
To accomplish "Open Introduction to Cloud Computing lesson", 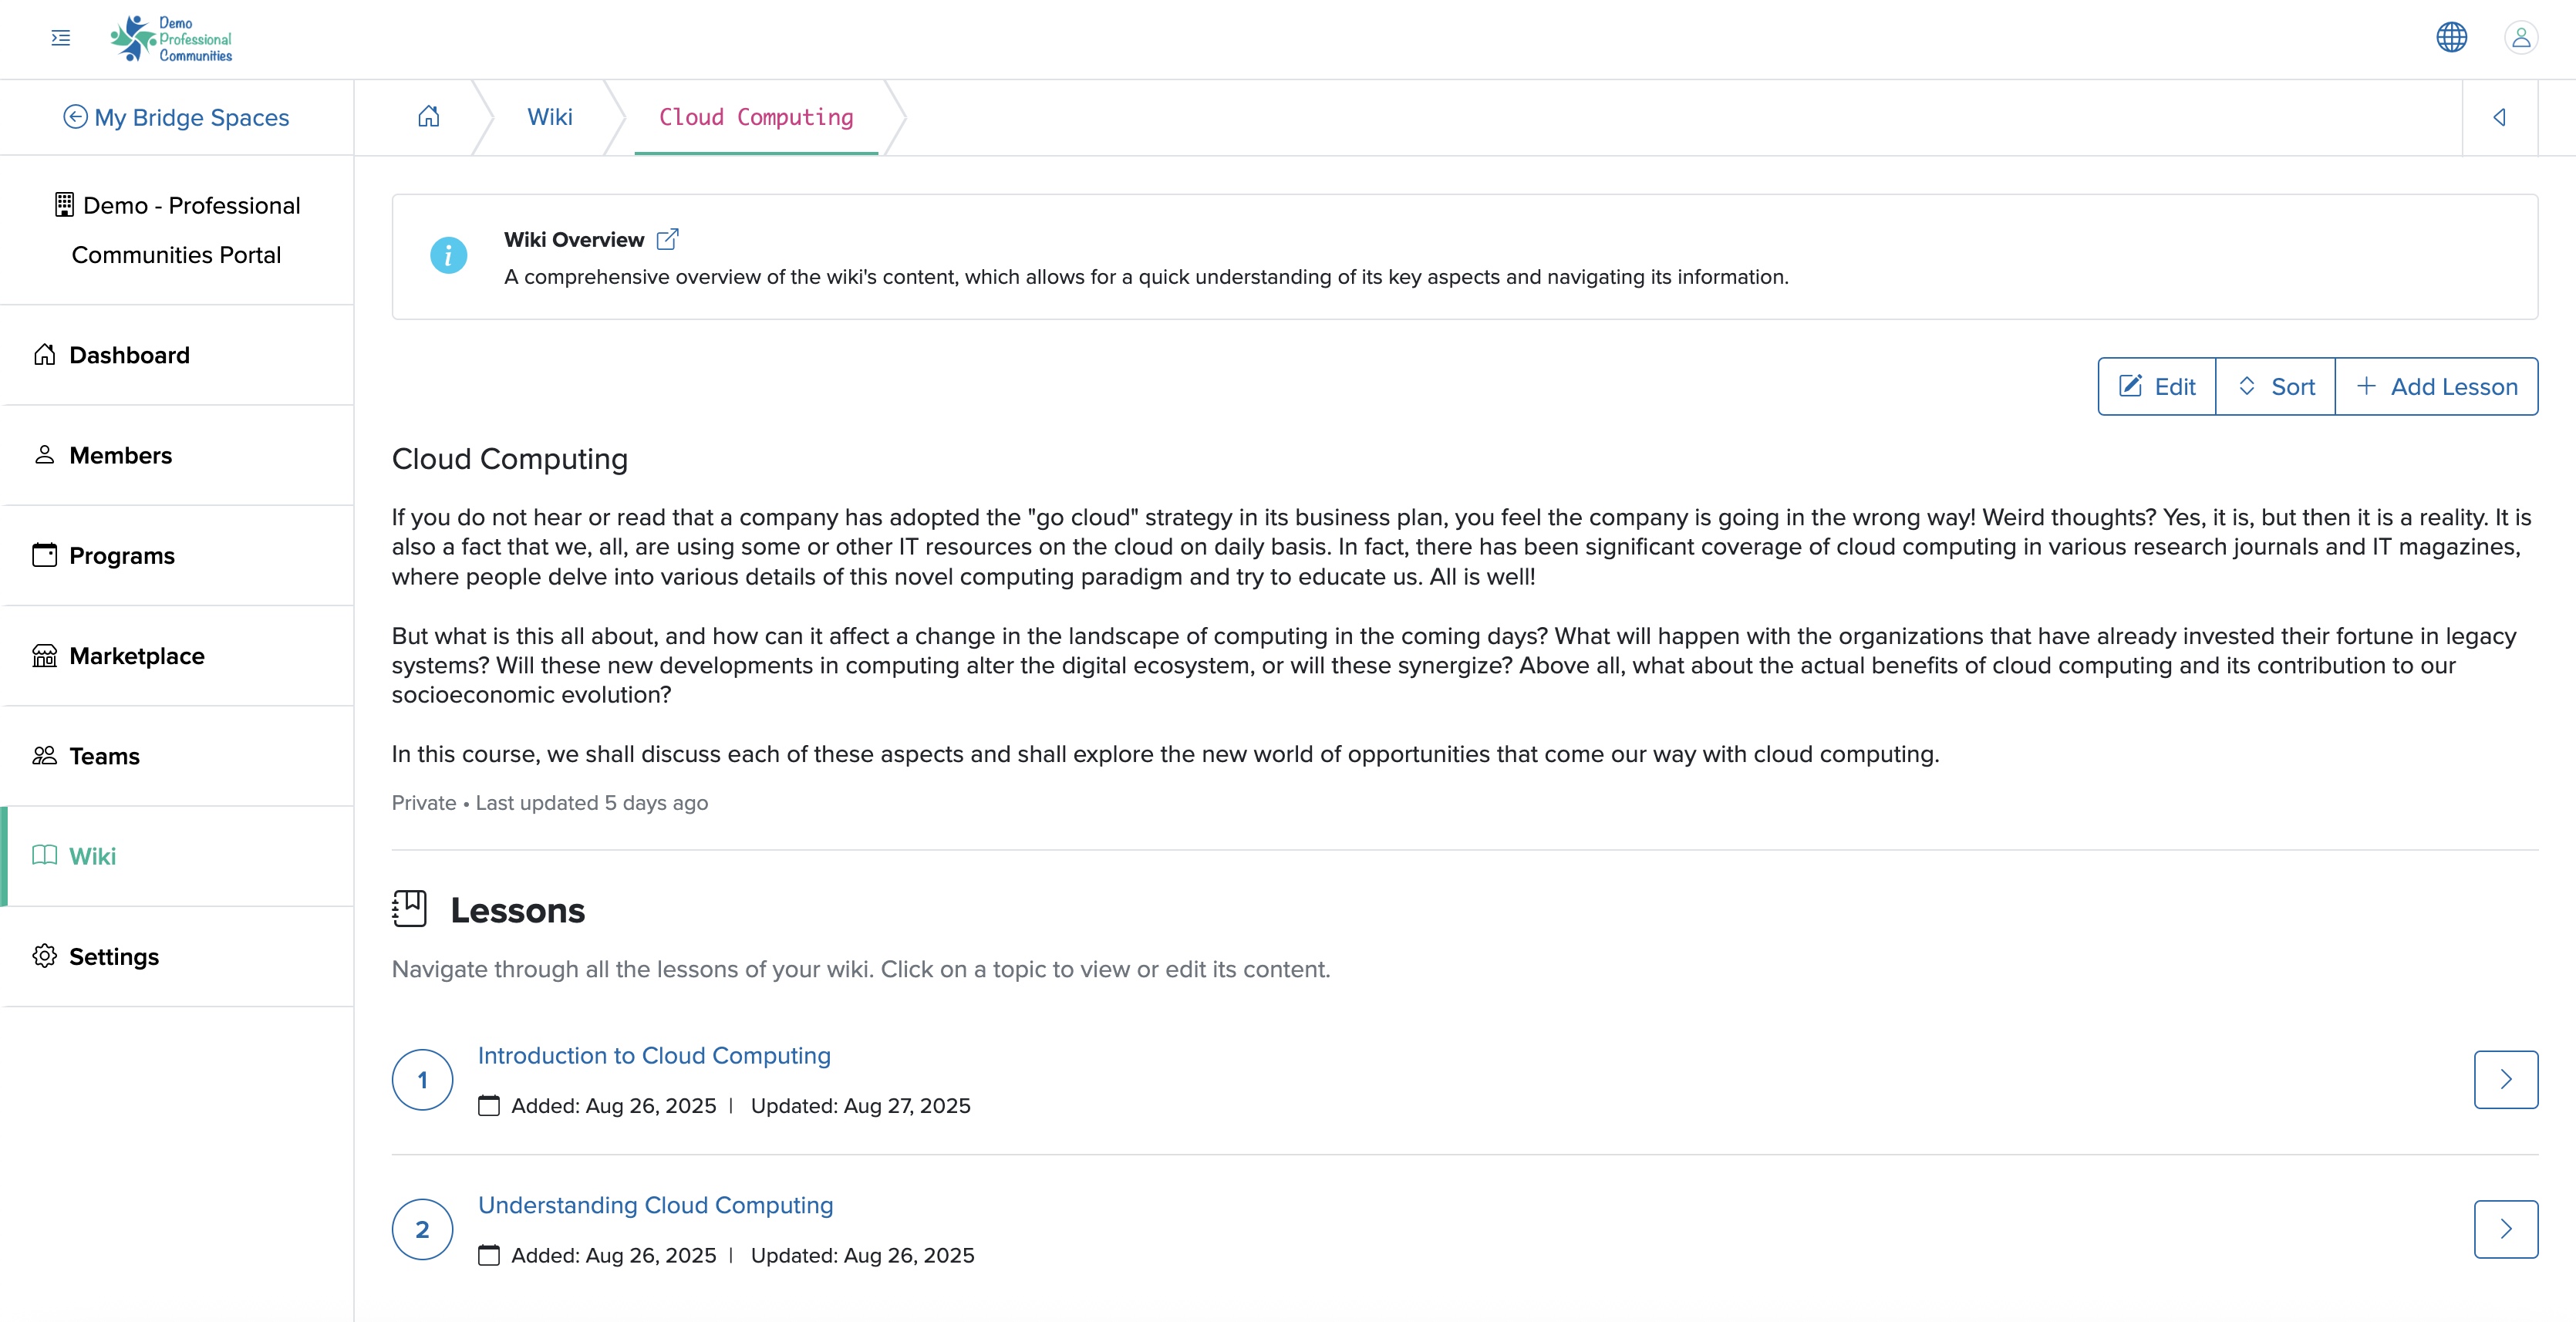I will click(x=654, y=1056).
